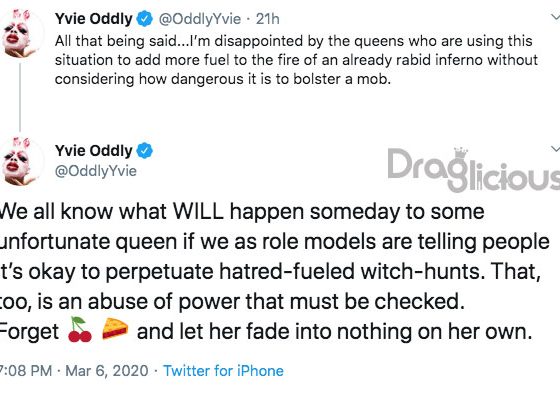
Task: Click Yvie Oddly display name in main tweet
Action: click(94, 150)
